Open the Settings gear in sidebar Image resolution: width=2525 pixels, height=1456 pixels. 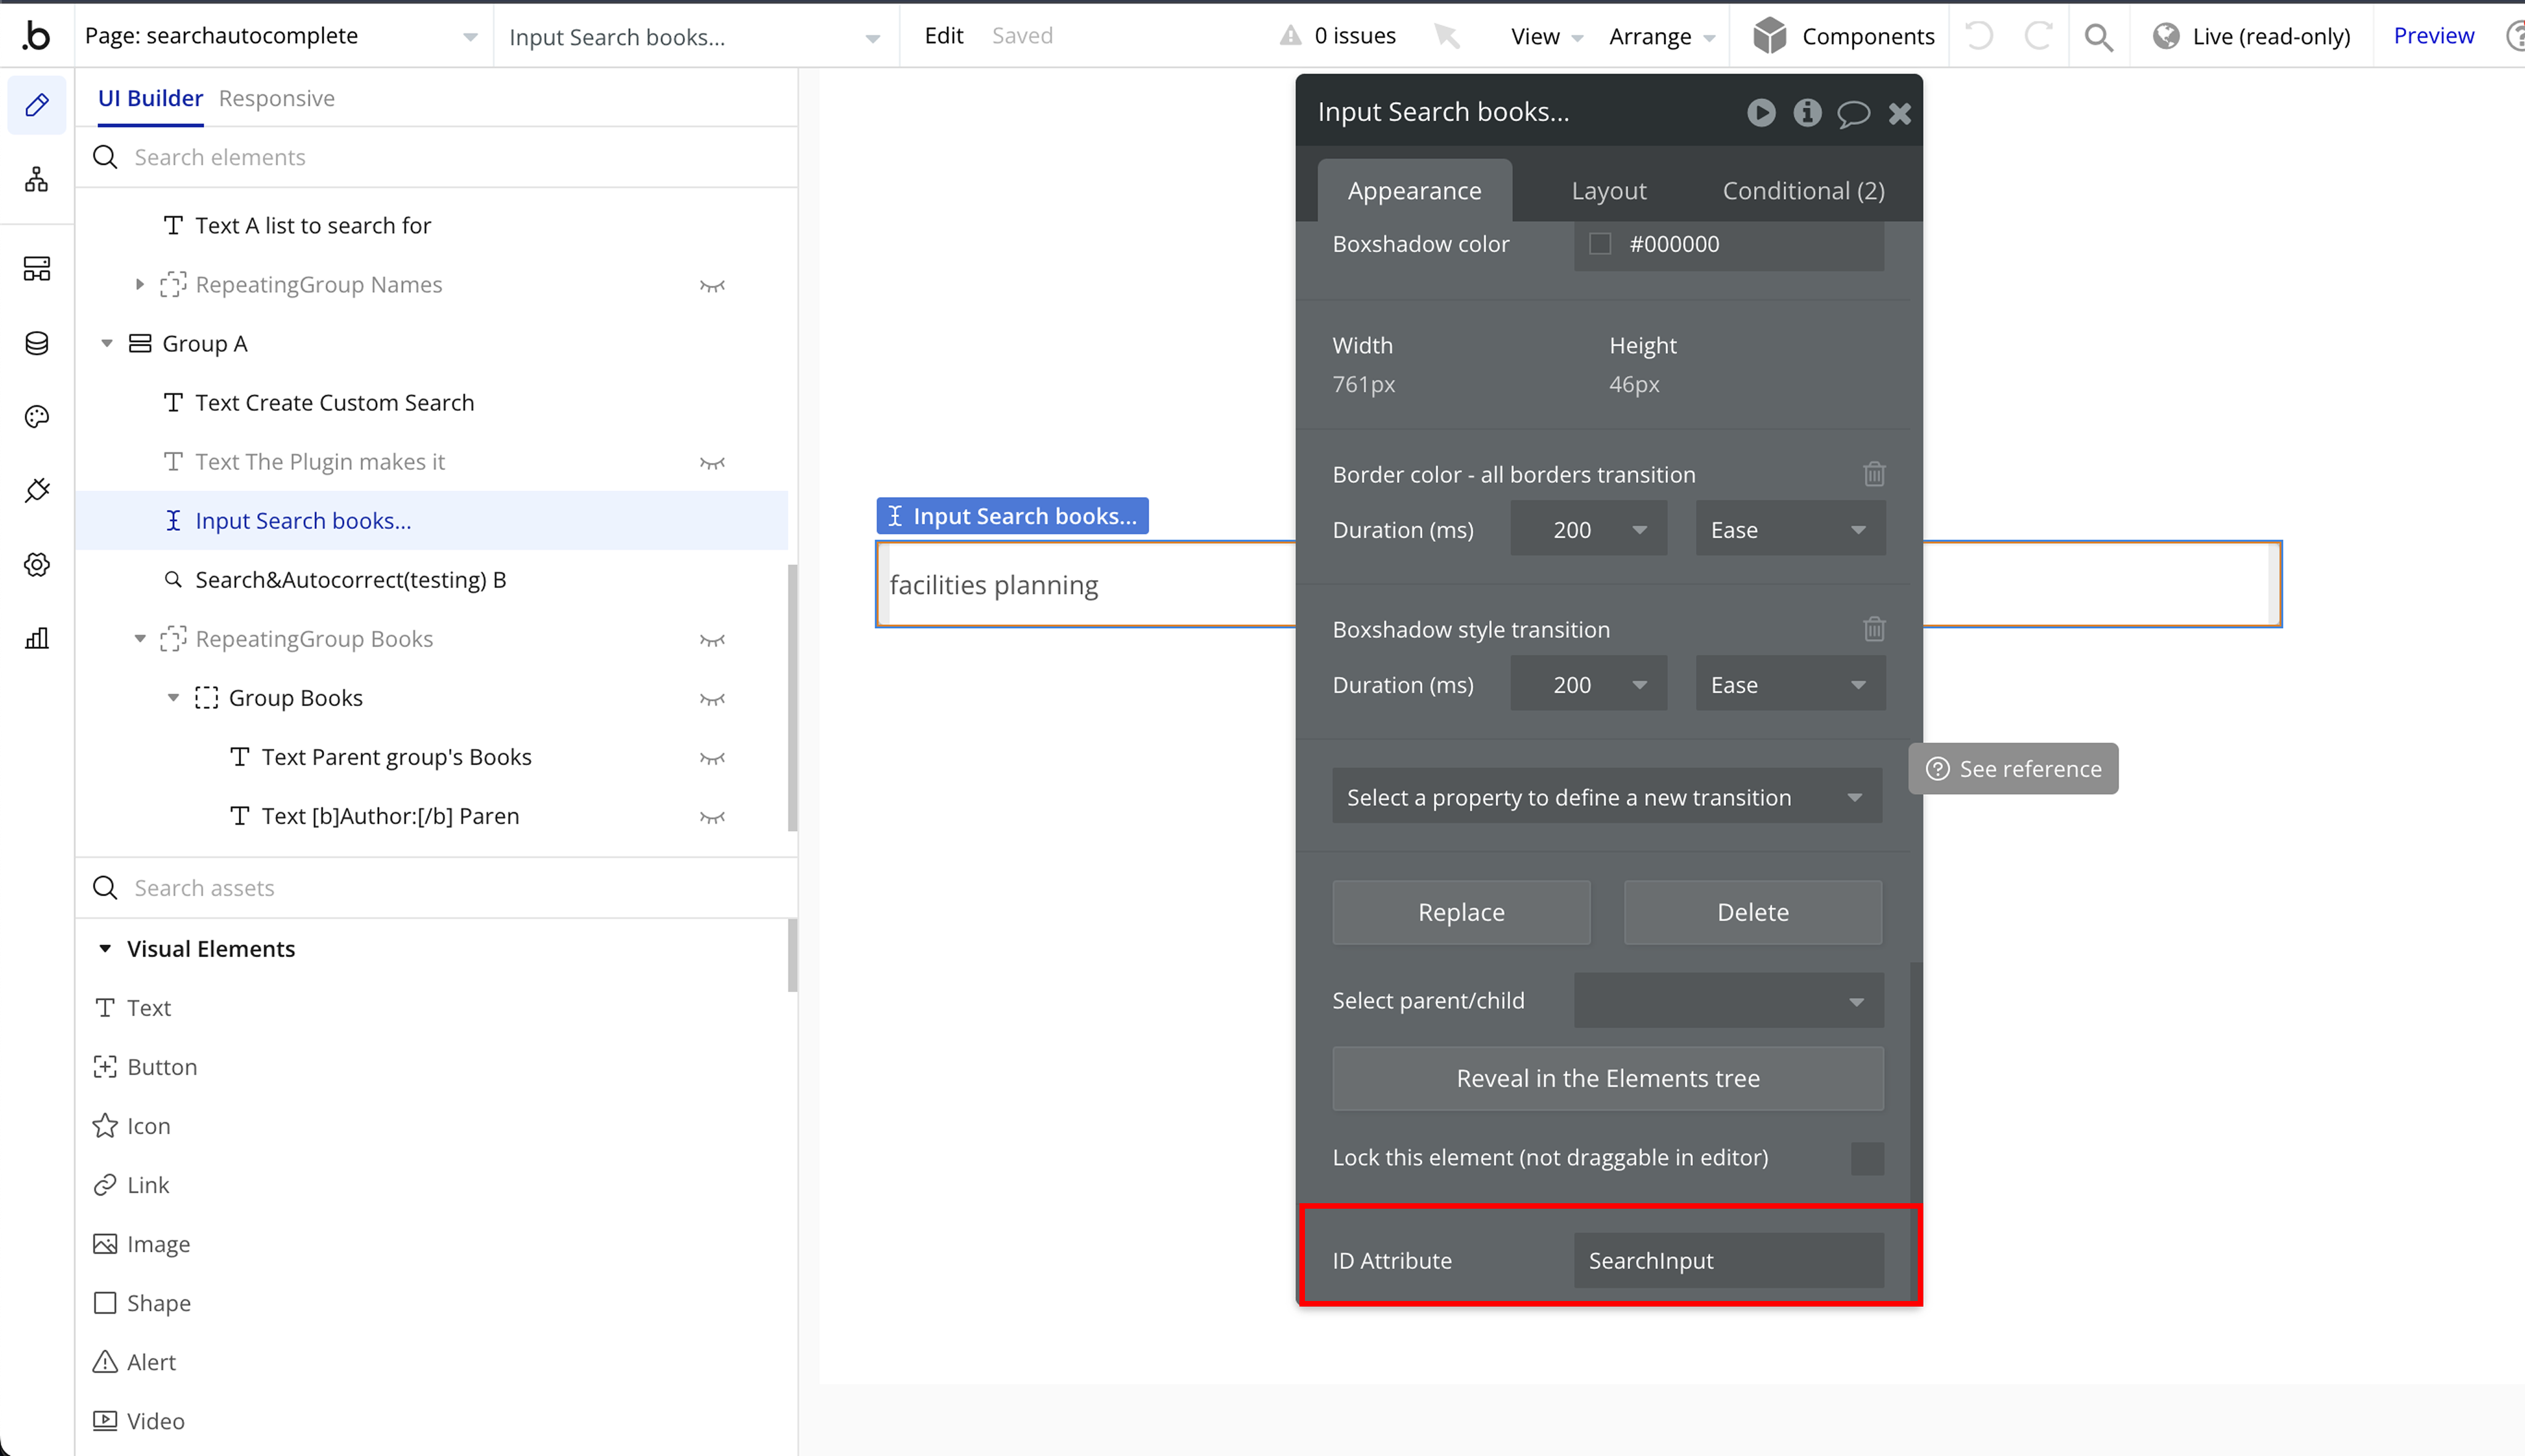37,564
